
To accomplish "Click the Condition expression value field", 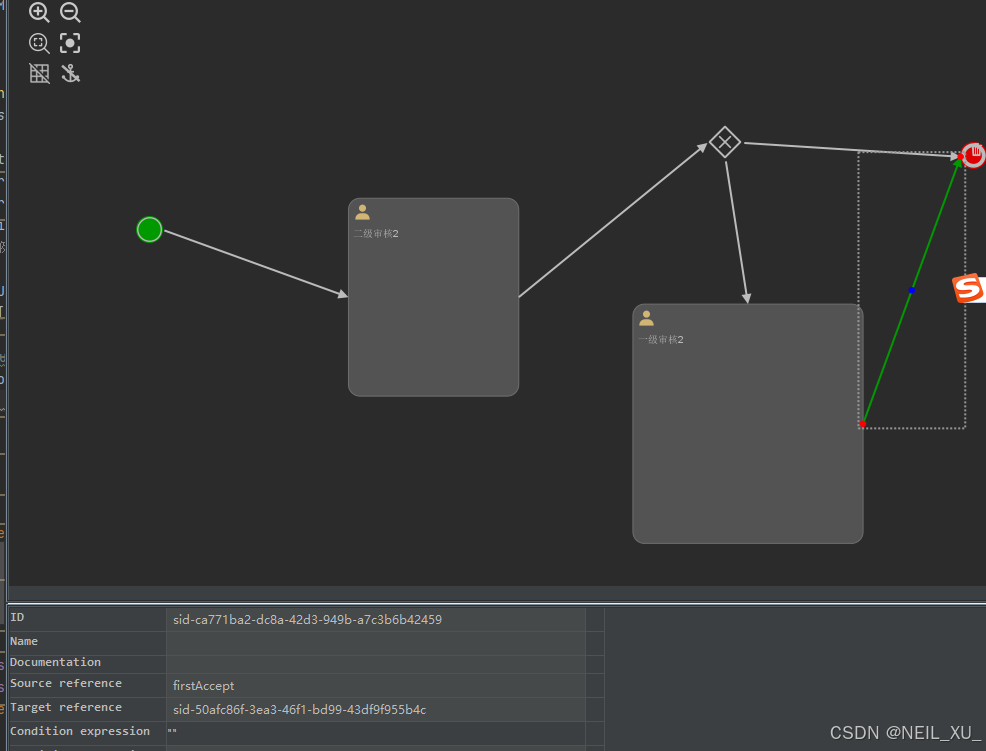I will 375,732.
